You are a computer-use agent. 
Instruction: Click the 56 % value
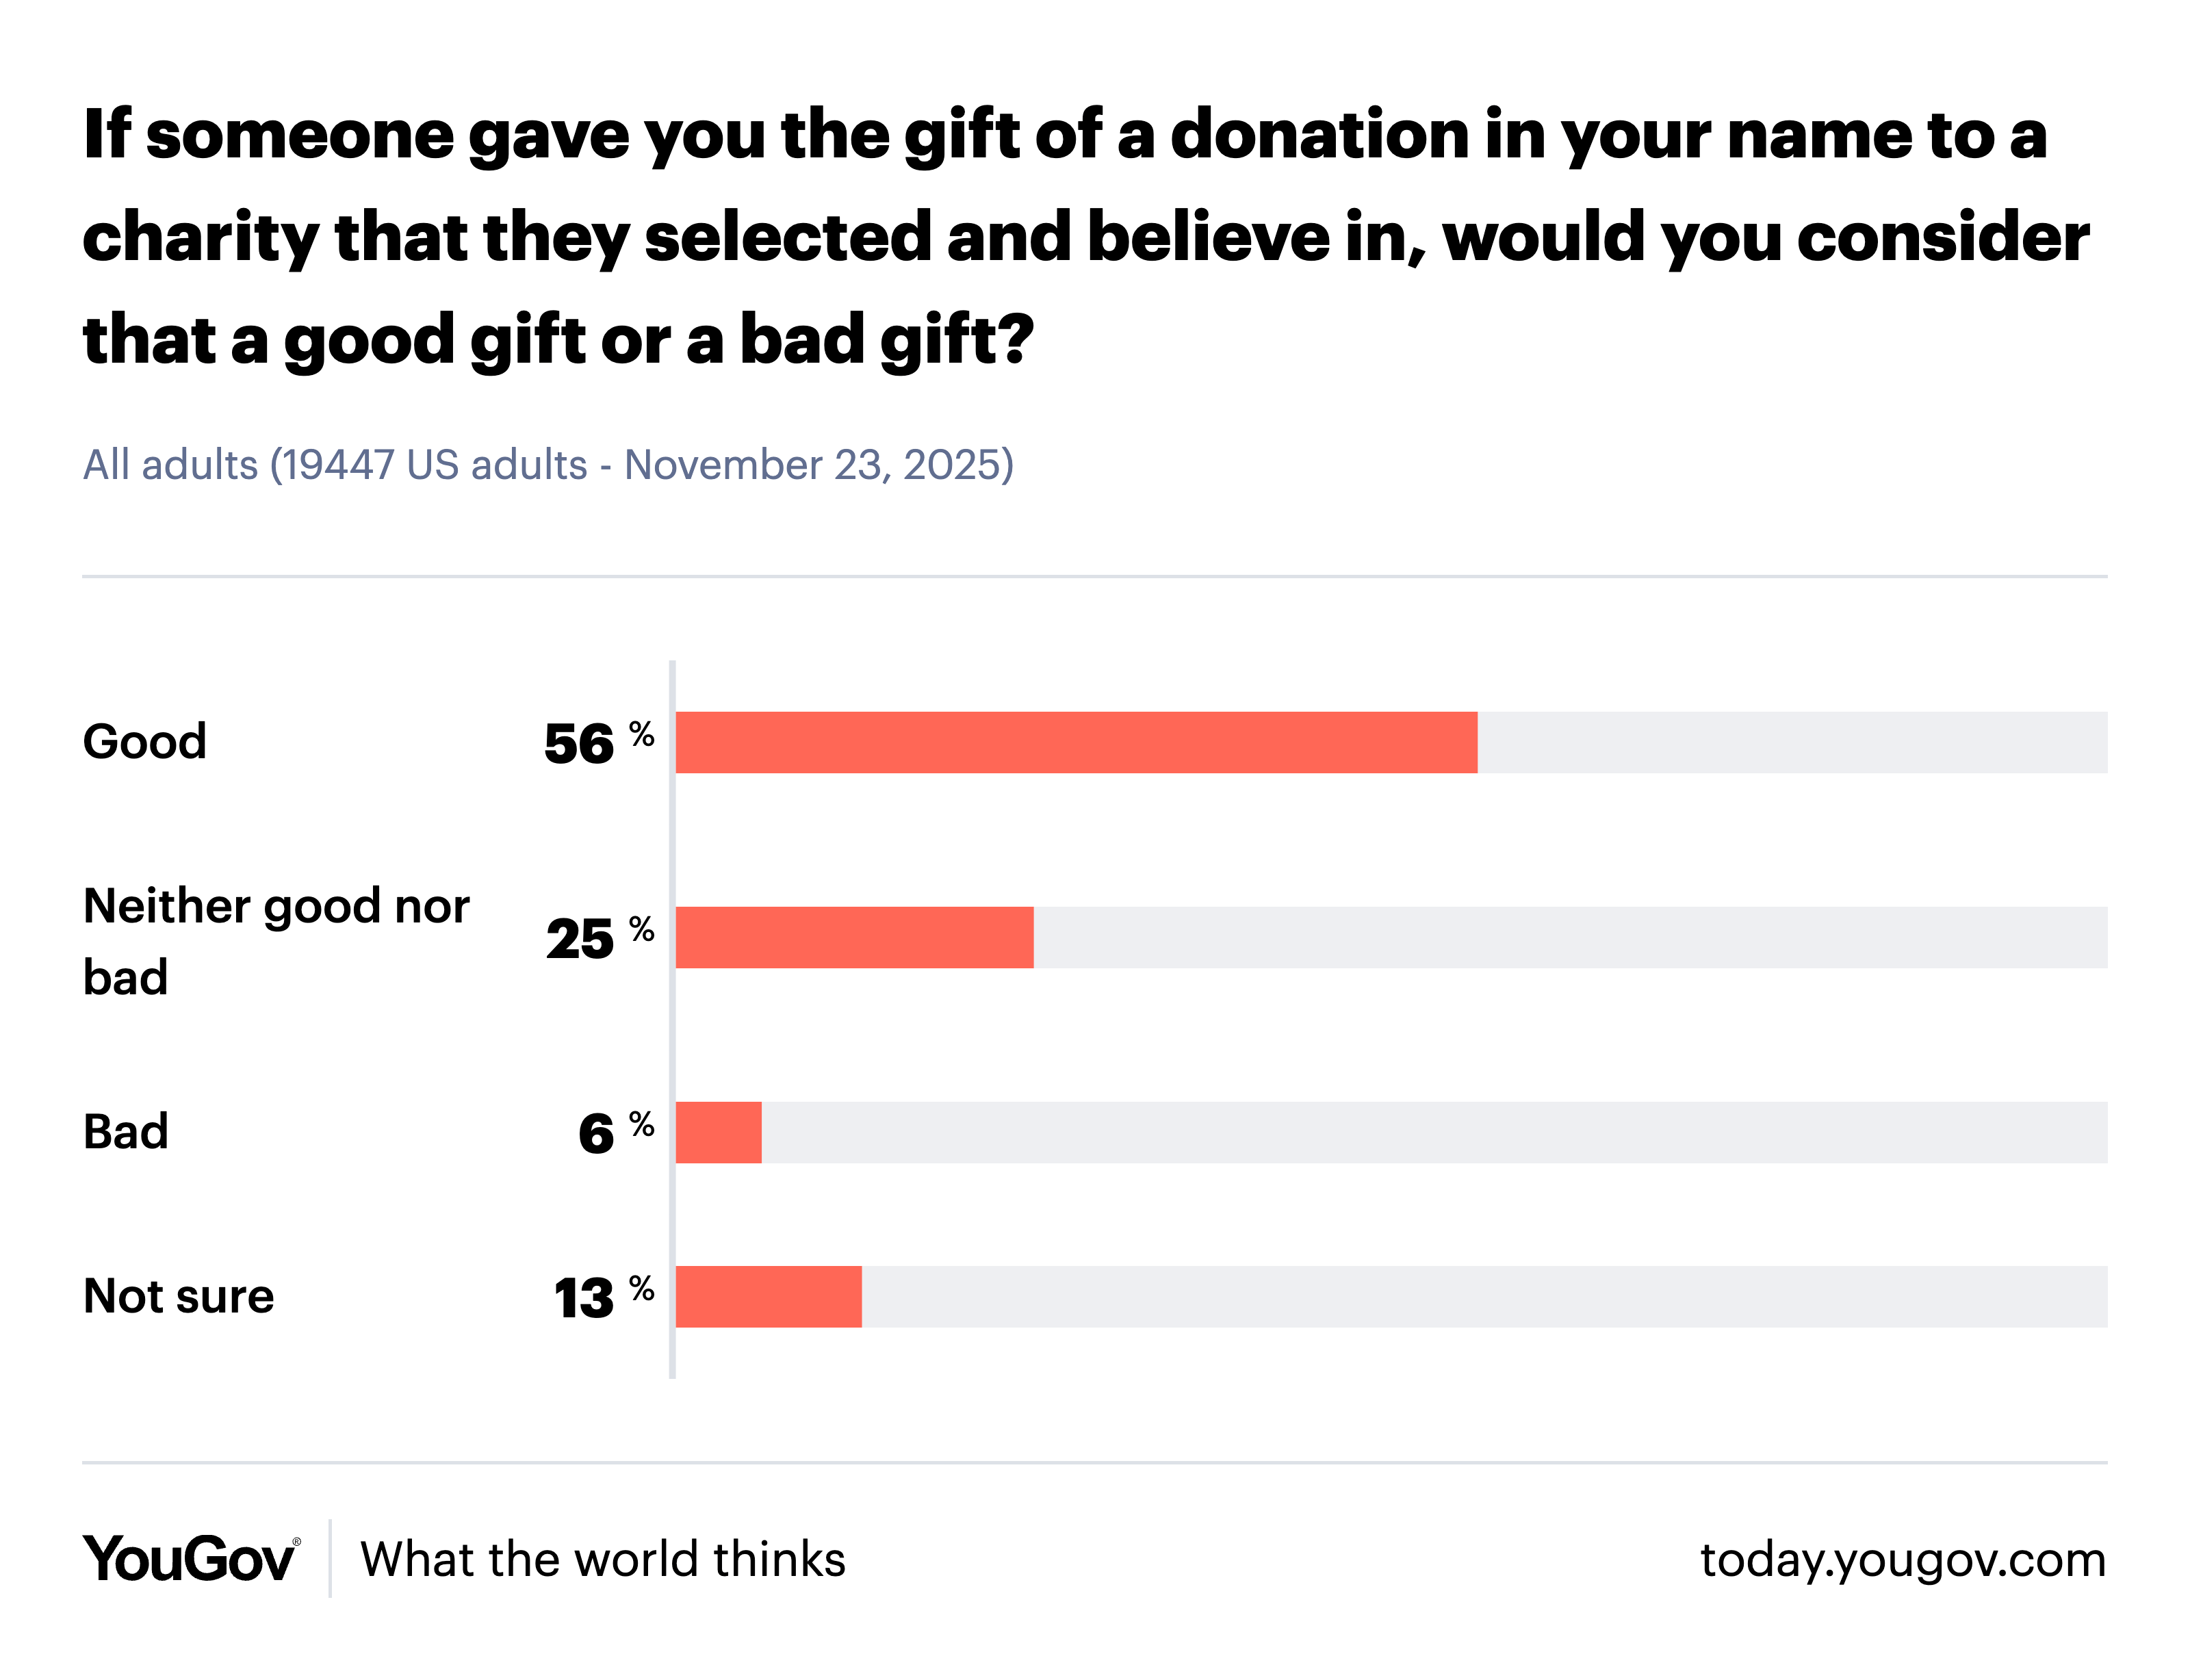[598, 743]
